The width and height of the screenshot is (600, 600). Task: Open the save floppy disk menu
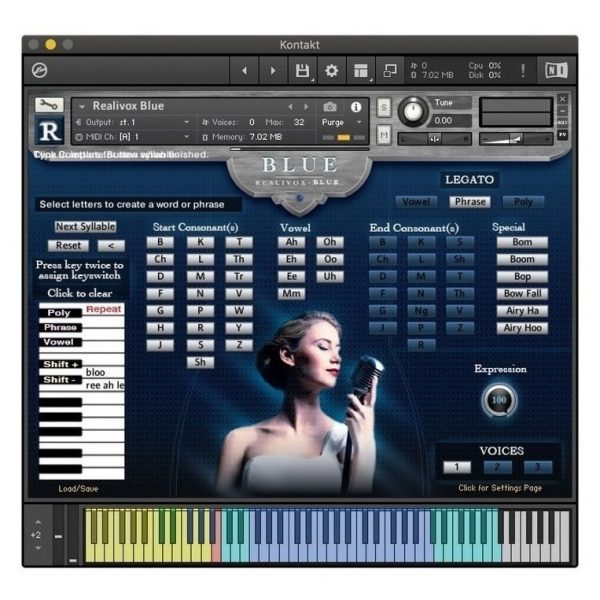point(302,70)
